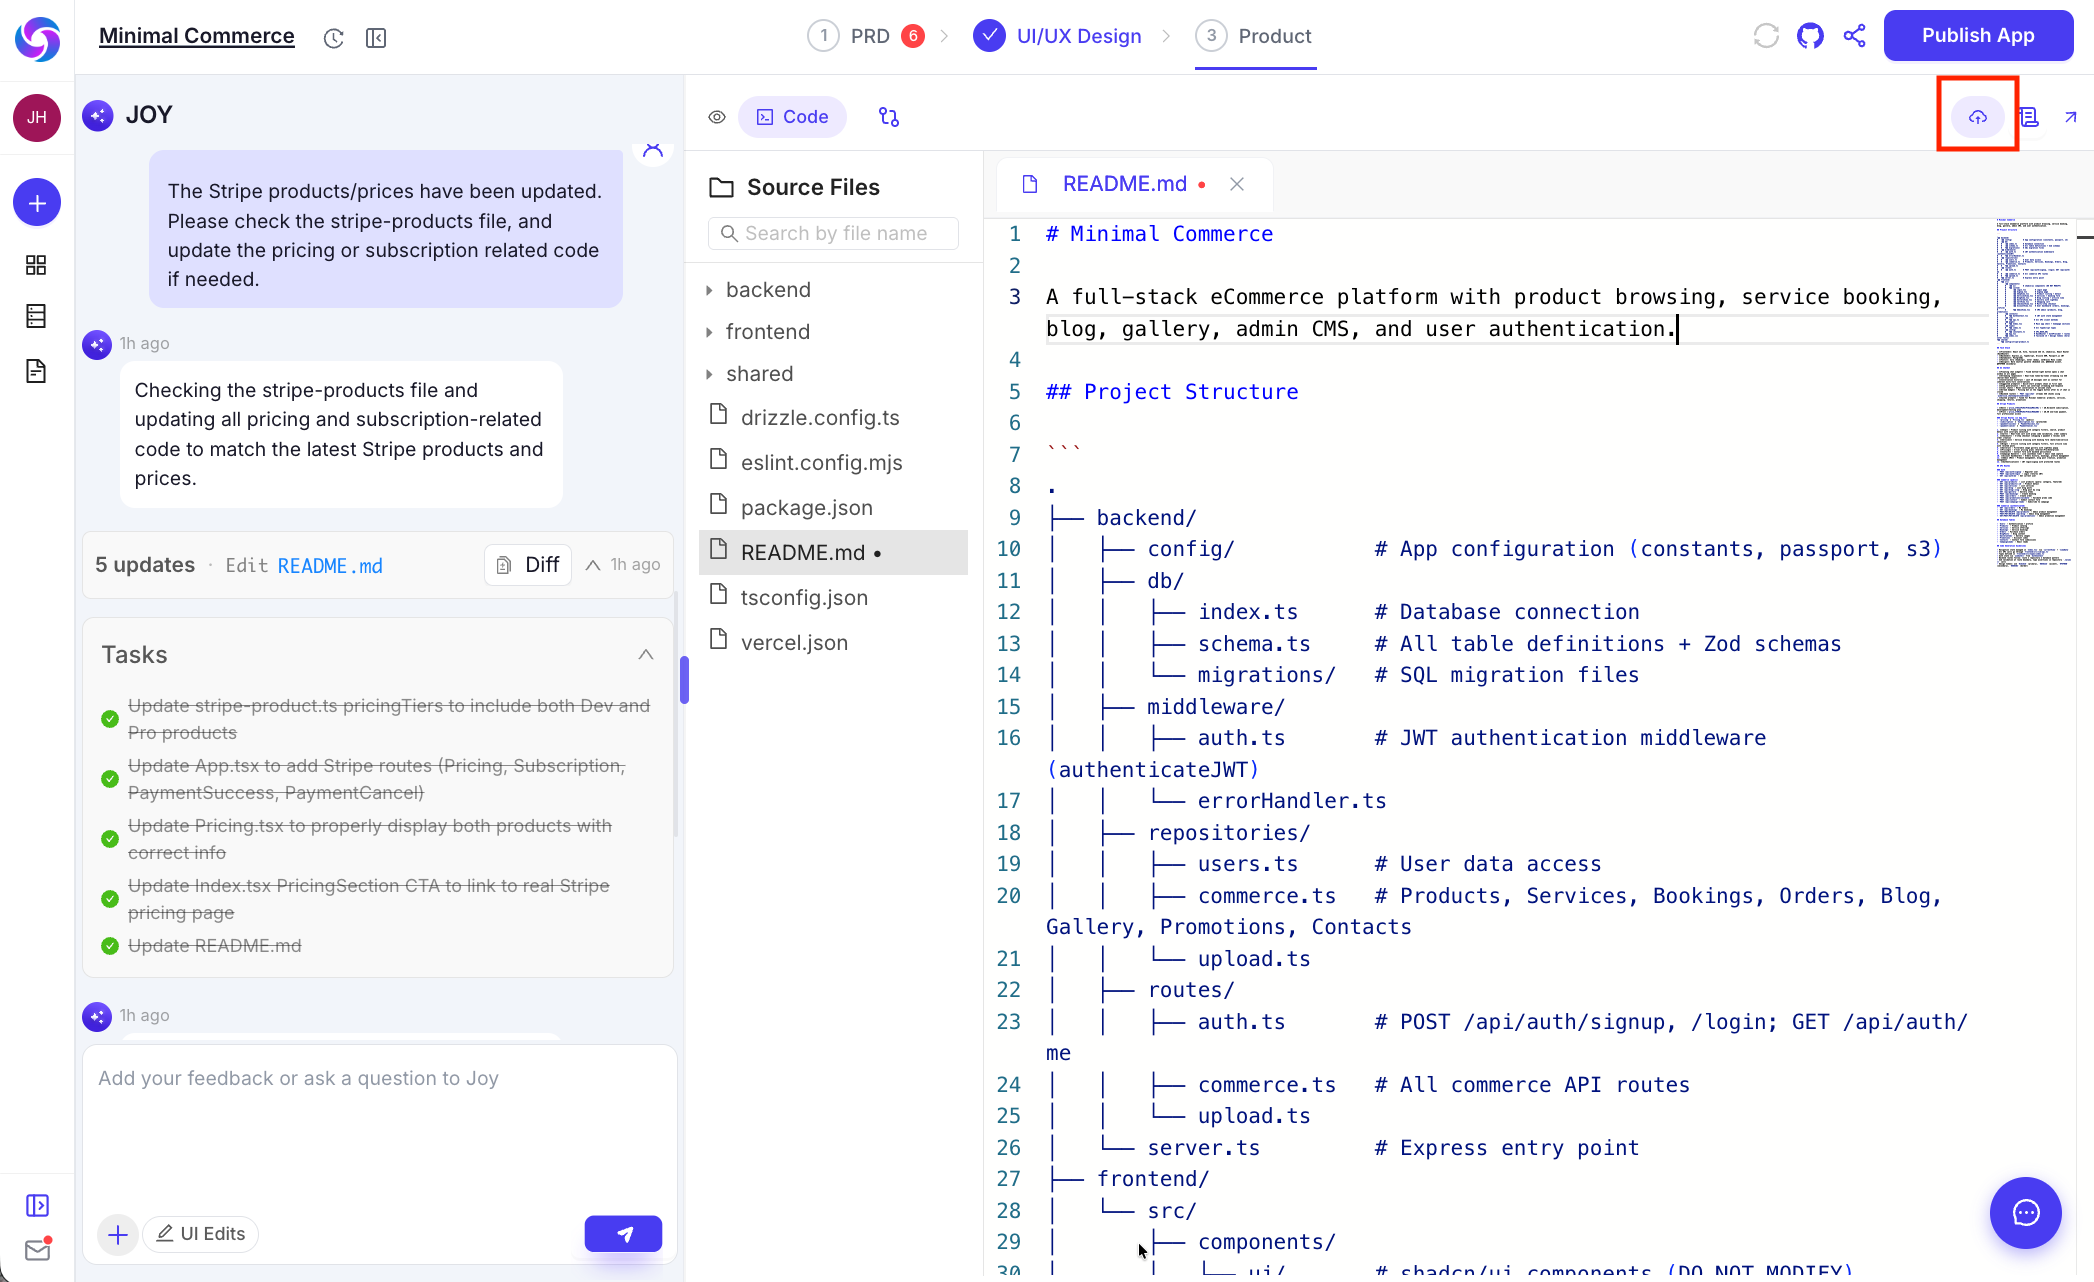Focus the Search by file name field
The width and height of the screenshot is (2094, 1282).
click(833, 233)
